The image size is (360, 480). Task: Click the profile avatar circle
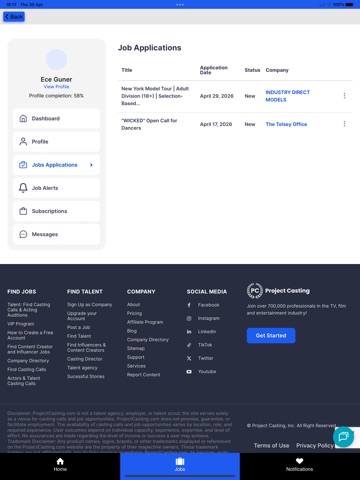[56, 59]
